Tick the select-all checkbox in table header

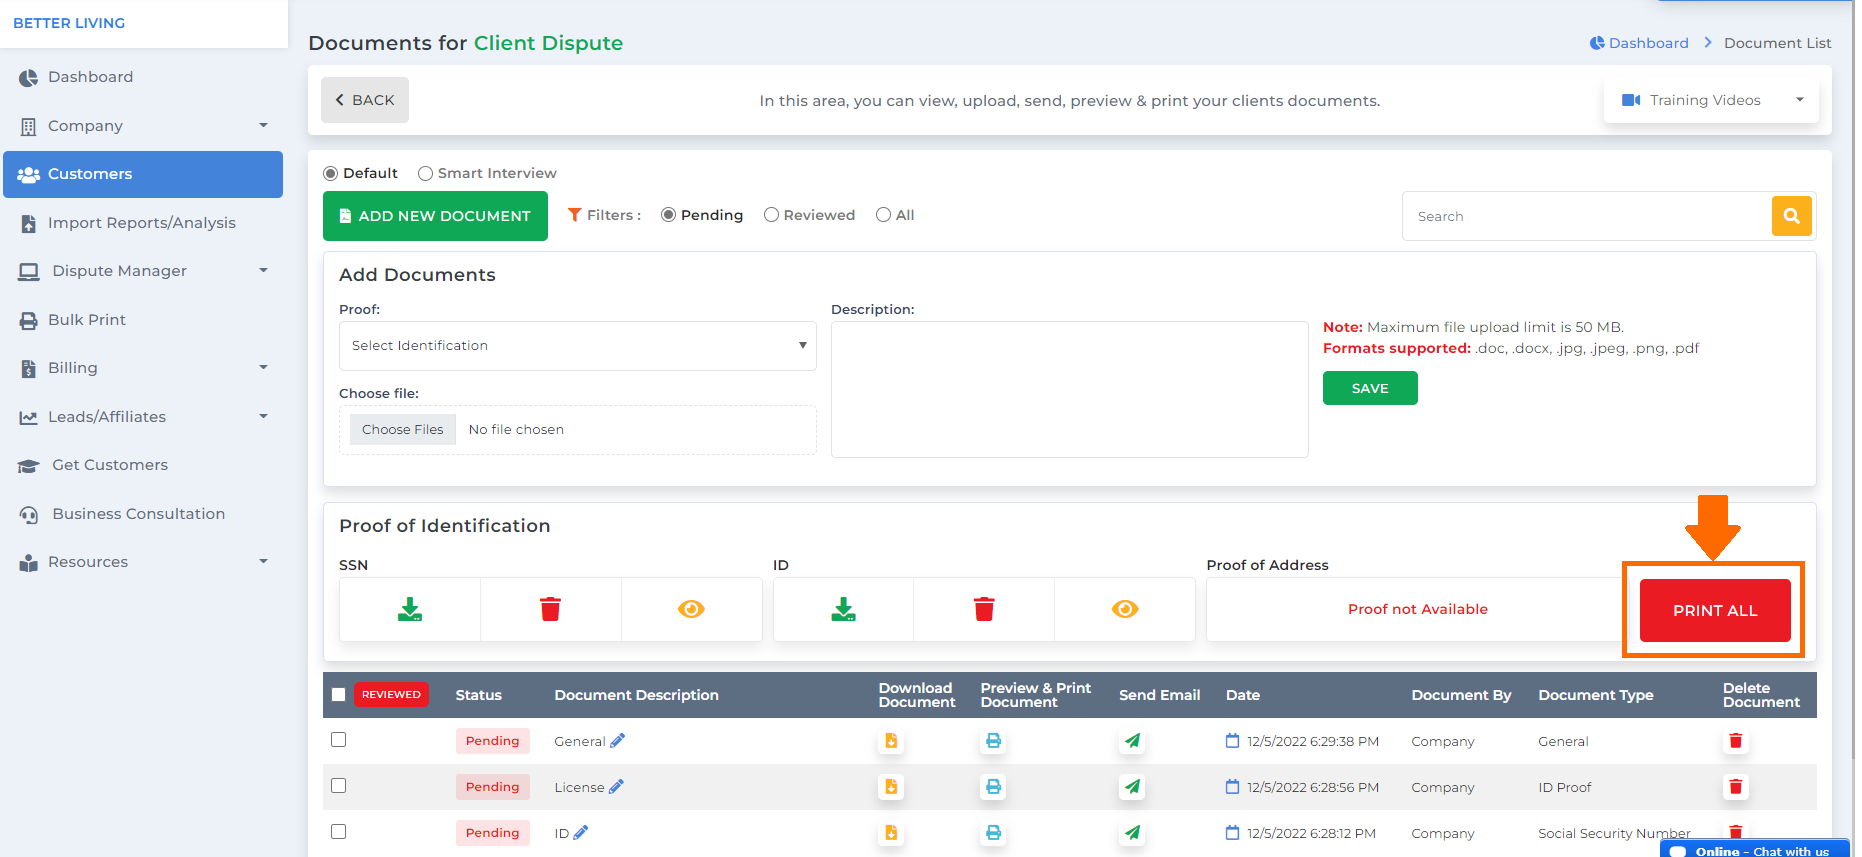tap(338, 694)
